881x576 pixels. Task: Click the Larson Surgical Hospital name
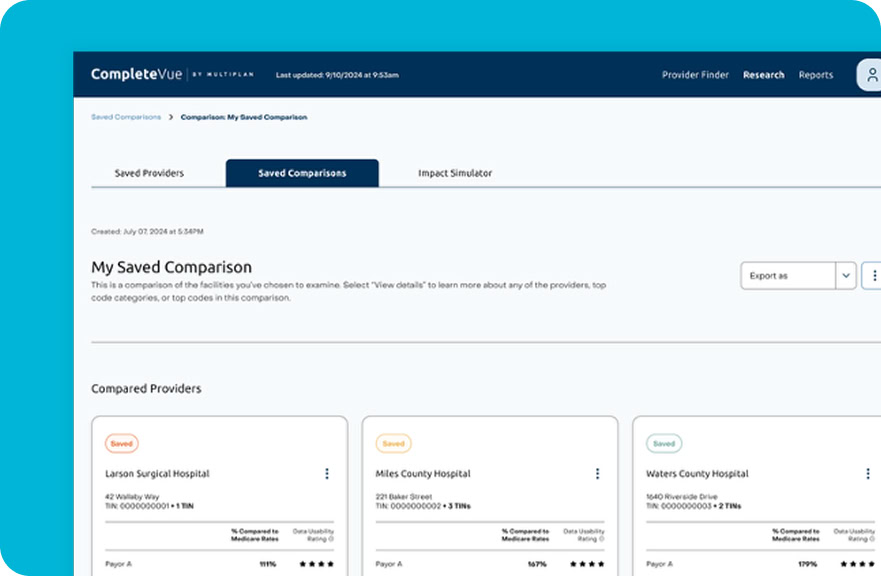157,474
